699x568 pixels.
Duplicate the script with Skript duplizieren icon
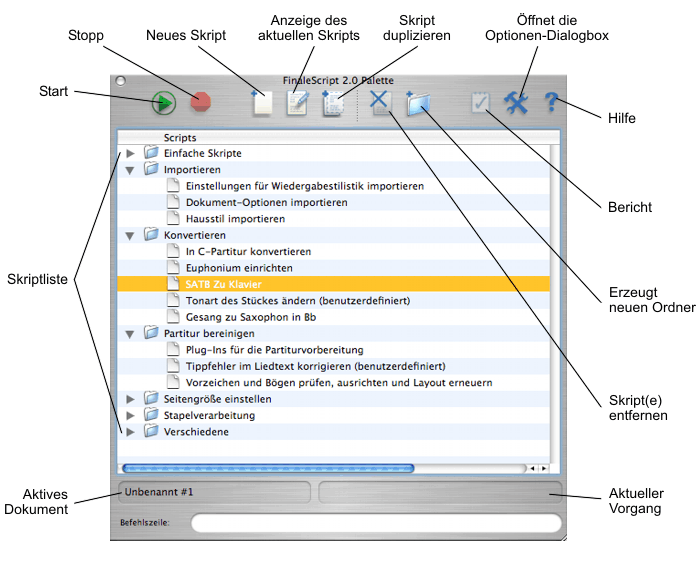333,103
